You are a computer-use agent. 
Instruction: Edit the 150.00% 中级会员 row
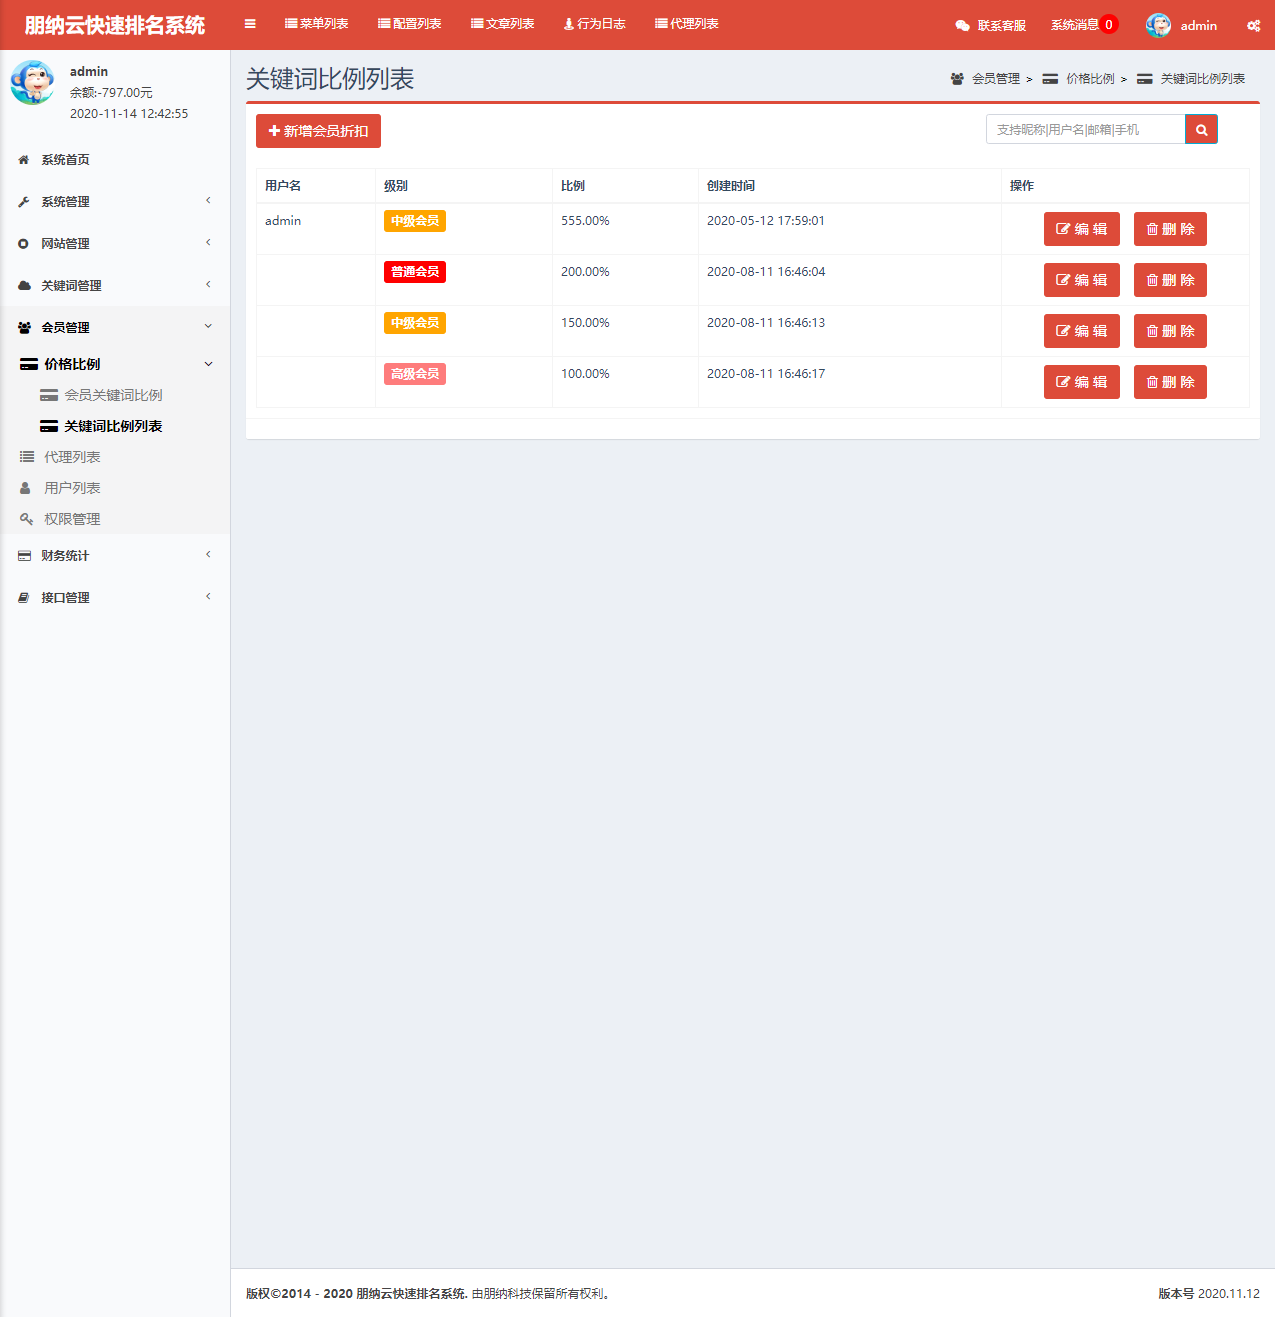click(1082, 331)
